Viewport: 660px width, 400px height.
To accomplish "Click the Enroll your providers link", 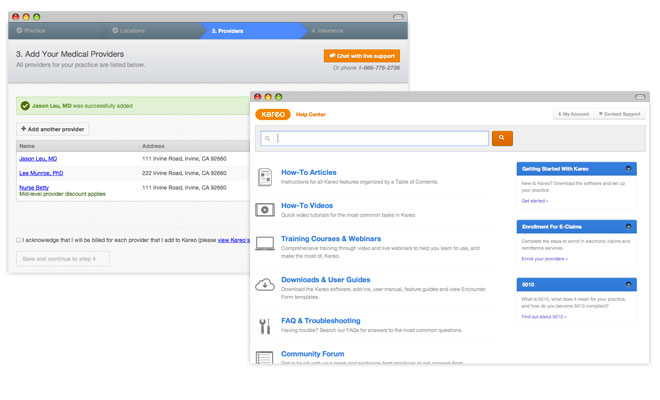I will [544, 259].
